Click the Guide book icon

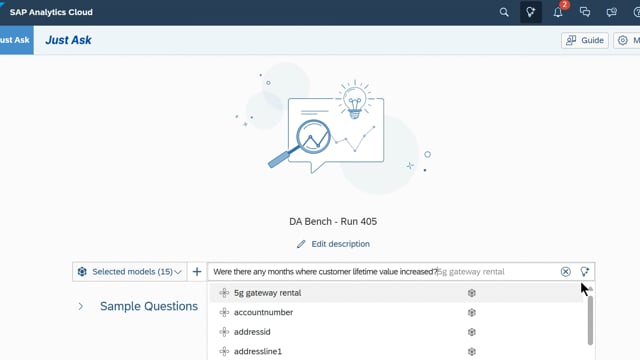(x=571, y=40)
